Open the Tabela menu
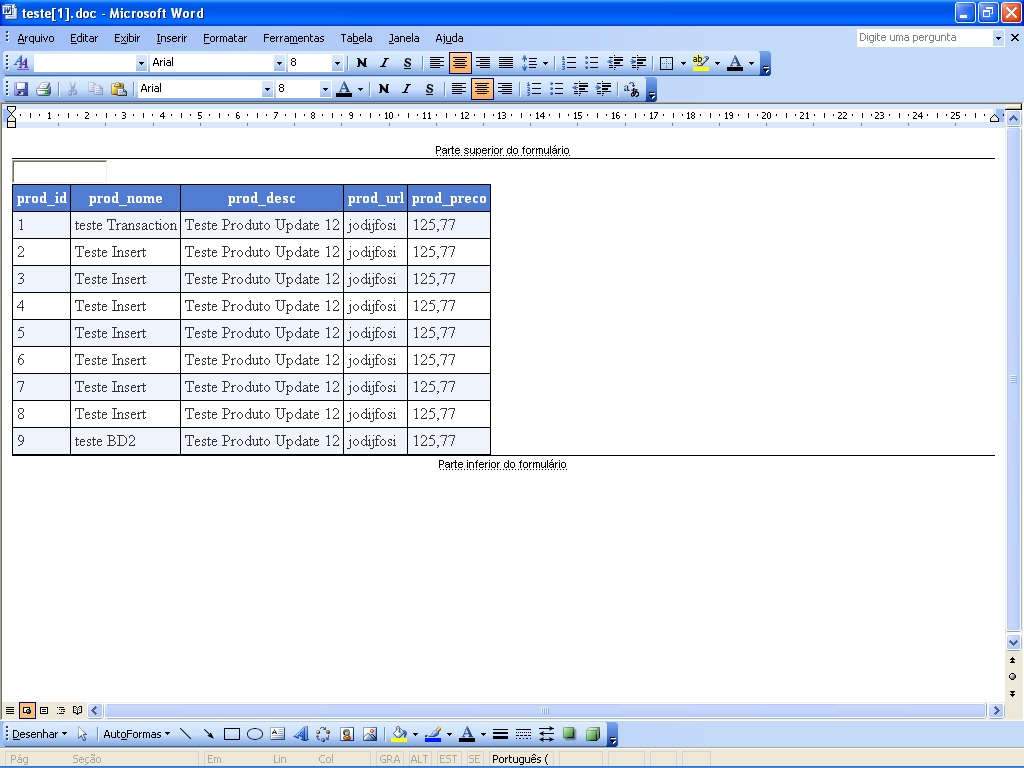The image size is (1024, 768). (x=356, y=38)
